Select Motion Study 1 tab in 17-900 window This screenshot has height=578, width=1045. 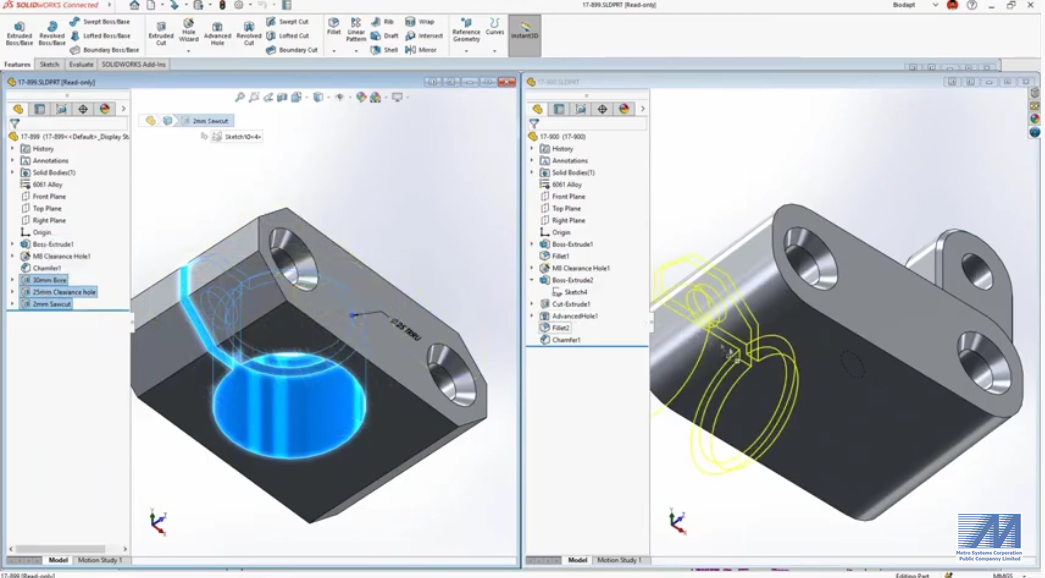(x=619, y=560)
